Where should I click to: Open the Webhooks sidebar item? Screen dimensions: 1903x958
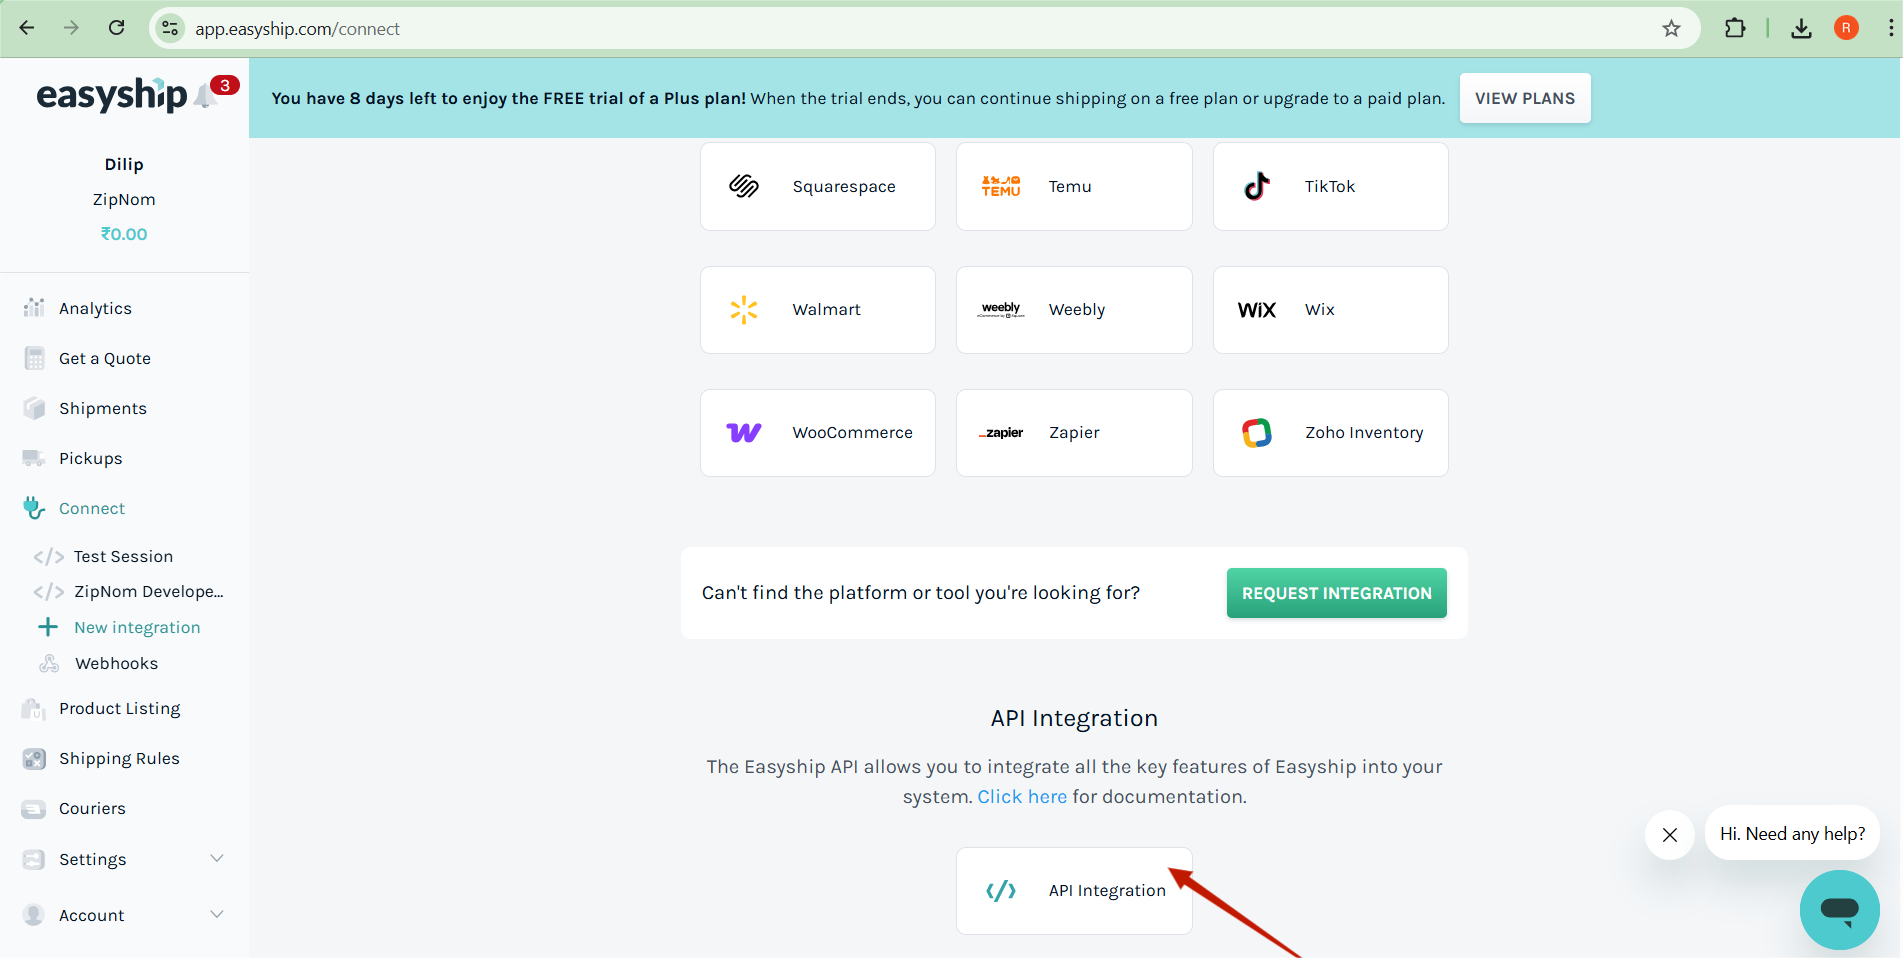pyautogui.click(x=116, y=663)
